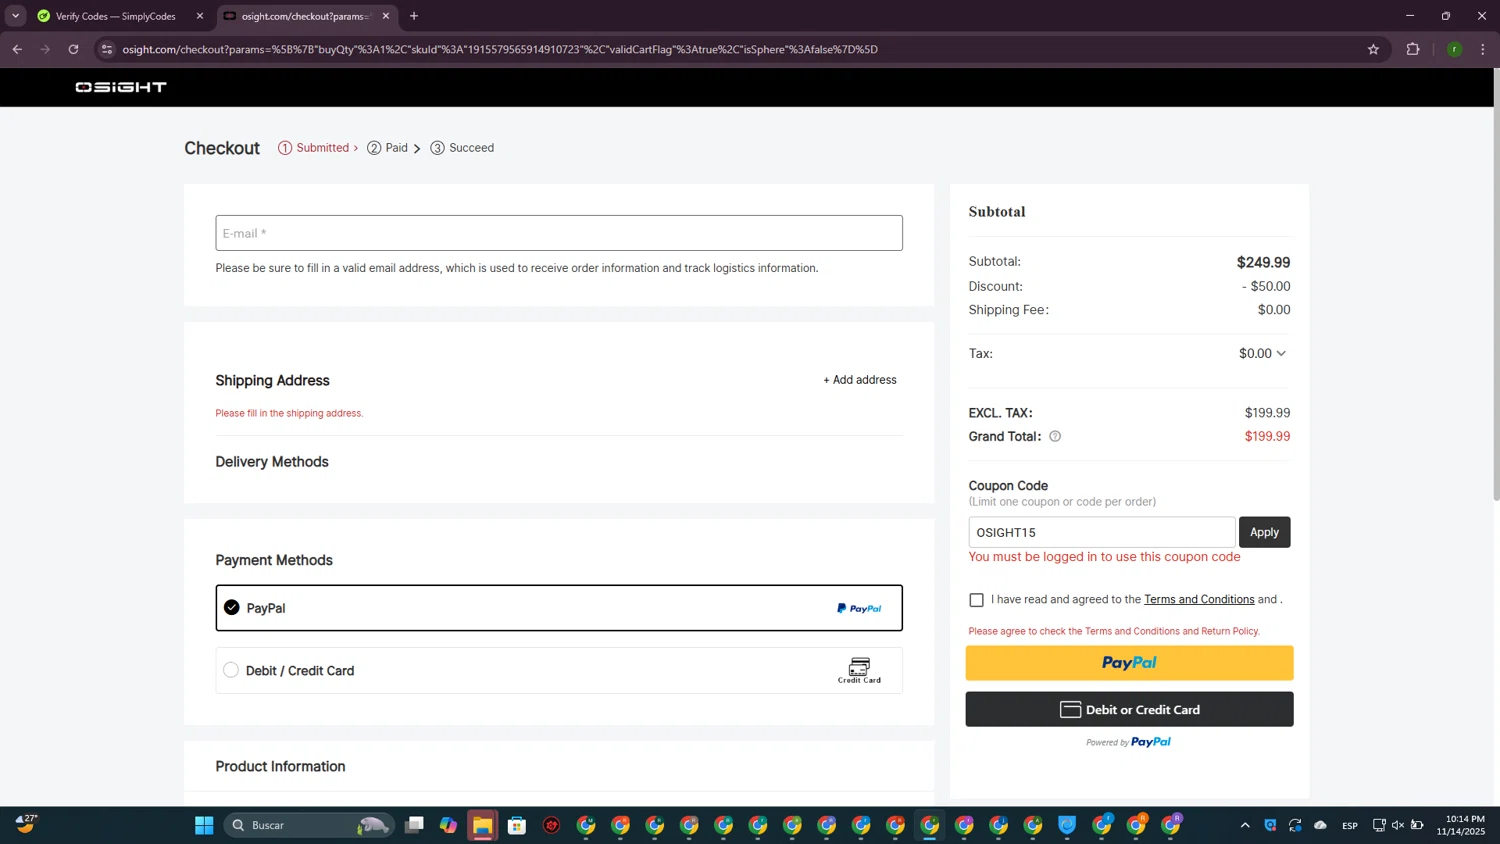Open File Explorer from the taskbar

point(483,825)
